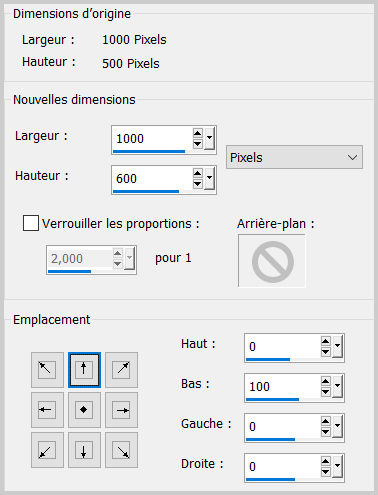This screenshot has width=378, height=495.
Task: Select the top-left placement arrow
Action: point(47,370)
